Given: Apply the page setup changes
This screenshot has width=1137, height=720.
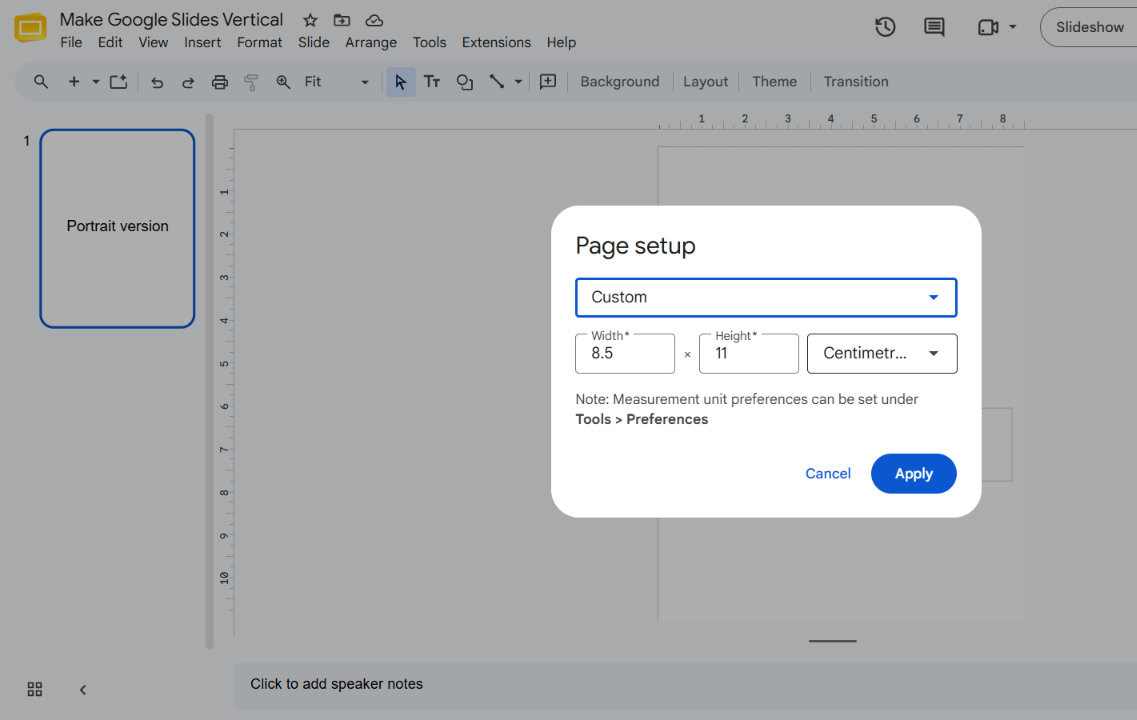Looking at the screenshot, I should 913,473.
